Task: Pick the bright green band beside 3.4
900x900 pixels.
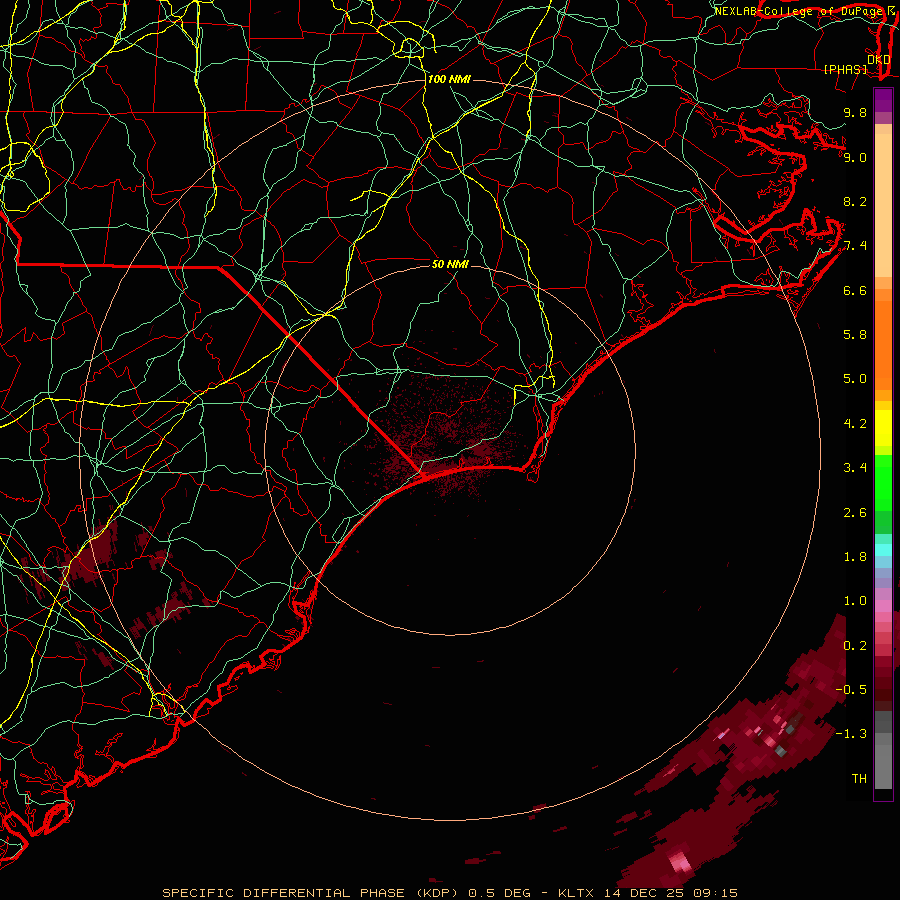Action: point(883,482)
